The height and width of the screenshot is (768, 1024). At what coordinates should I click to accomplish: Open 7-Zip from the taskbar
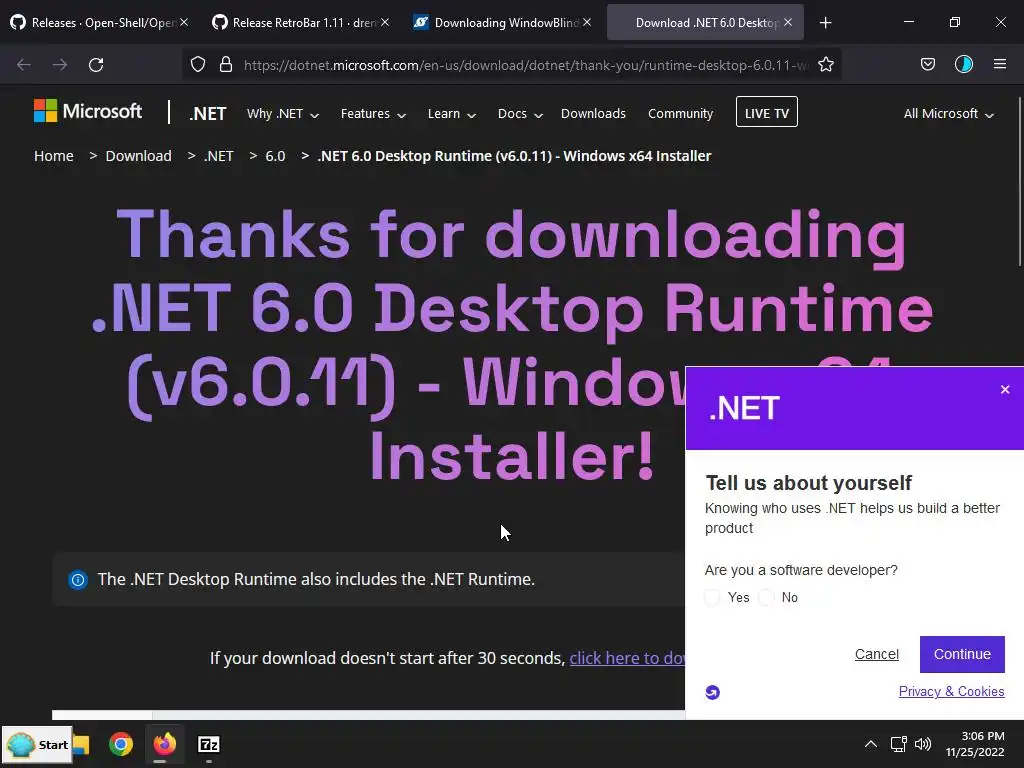[x=208, y=744]
